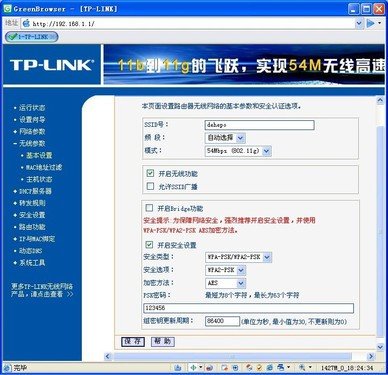Image resolution: width=388 pixels, height=375 pixels.
Task: Open 路由功能 in the sidebar
Action: [32, 227]
